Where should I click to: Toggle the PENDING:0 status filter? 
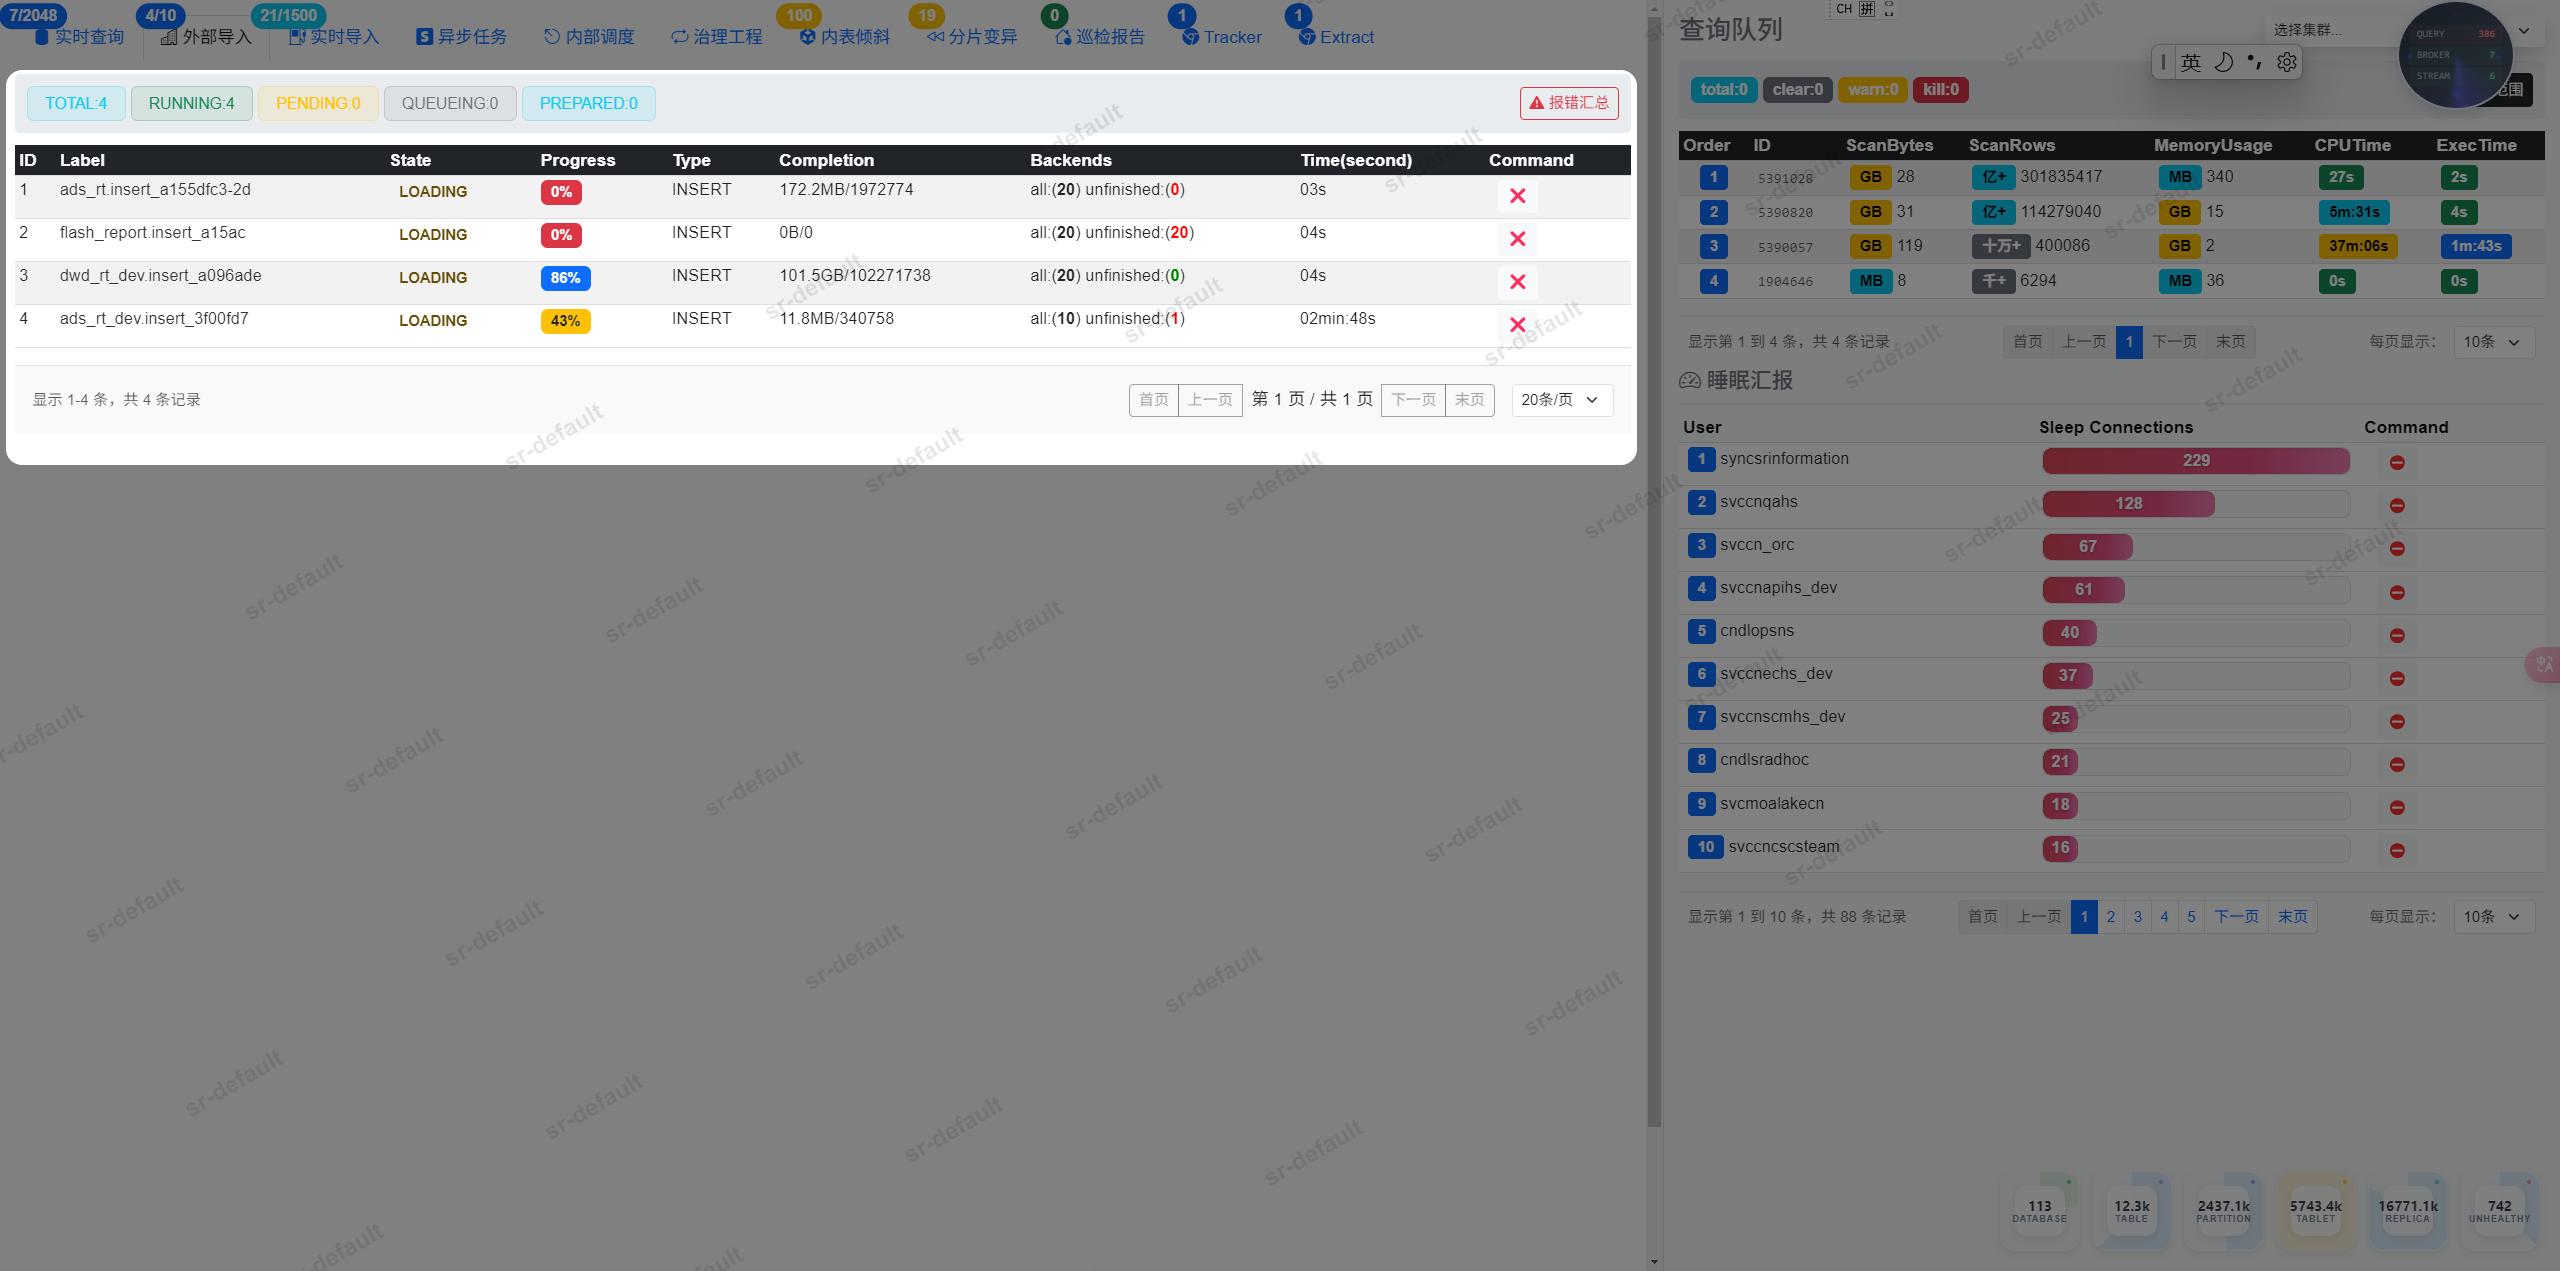coord(318,103)
